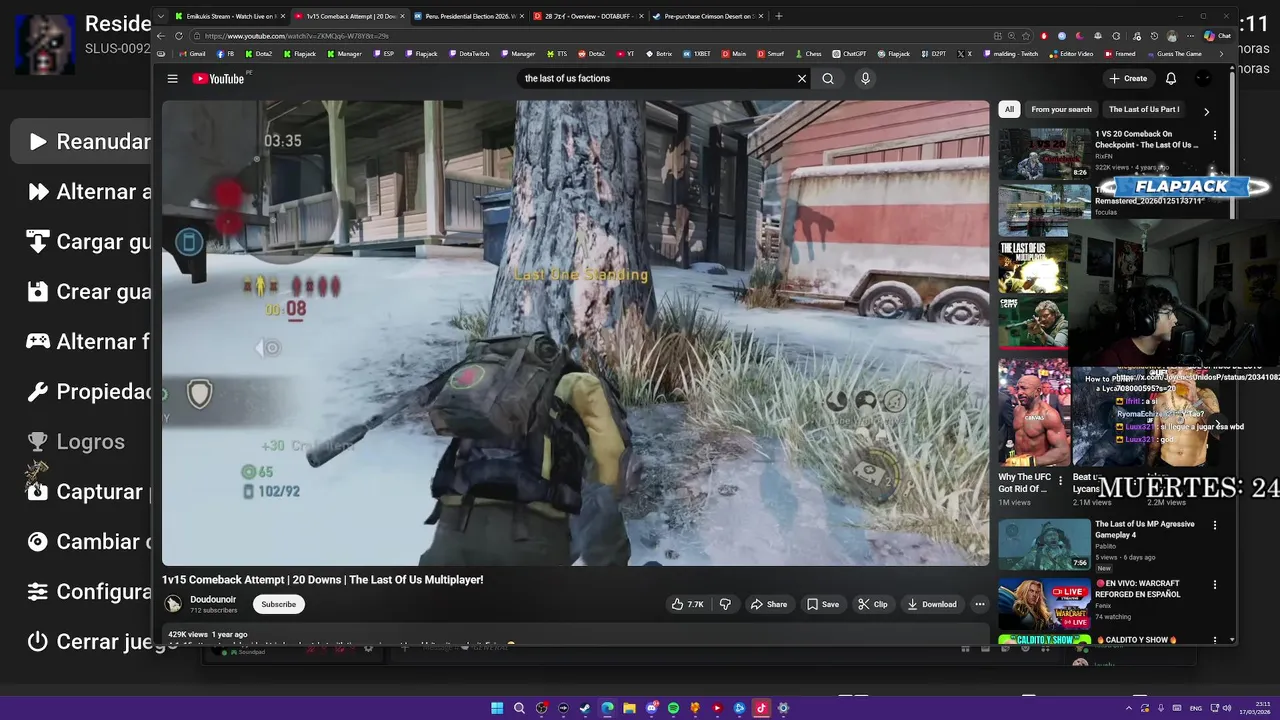Show hidden system tray icons
Screen dimensions: 1280x720
pyautogui.click(x=1129, y=708)
